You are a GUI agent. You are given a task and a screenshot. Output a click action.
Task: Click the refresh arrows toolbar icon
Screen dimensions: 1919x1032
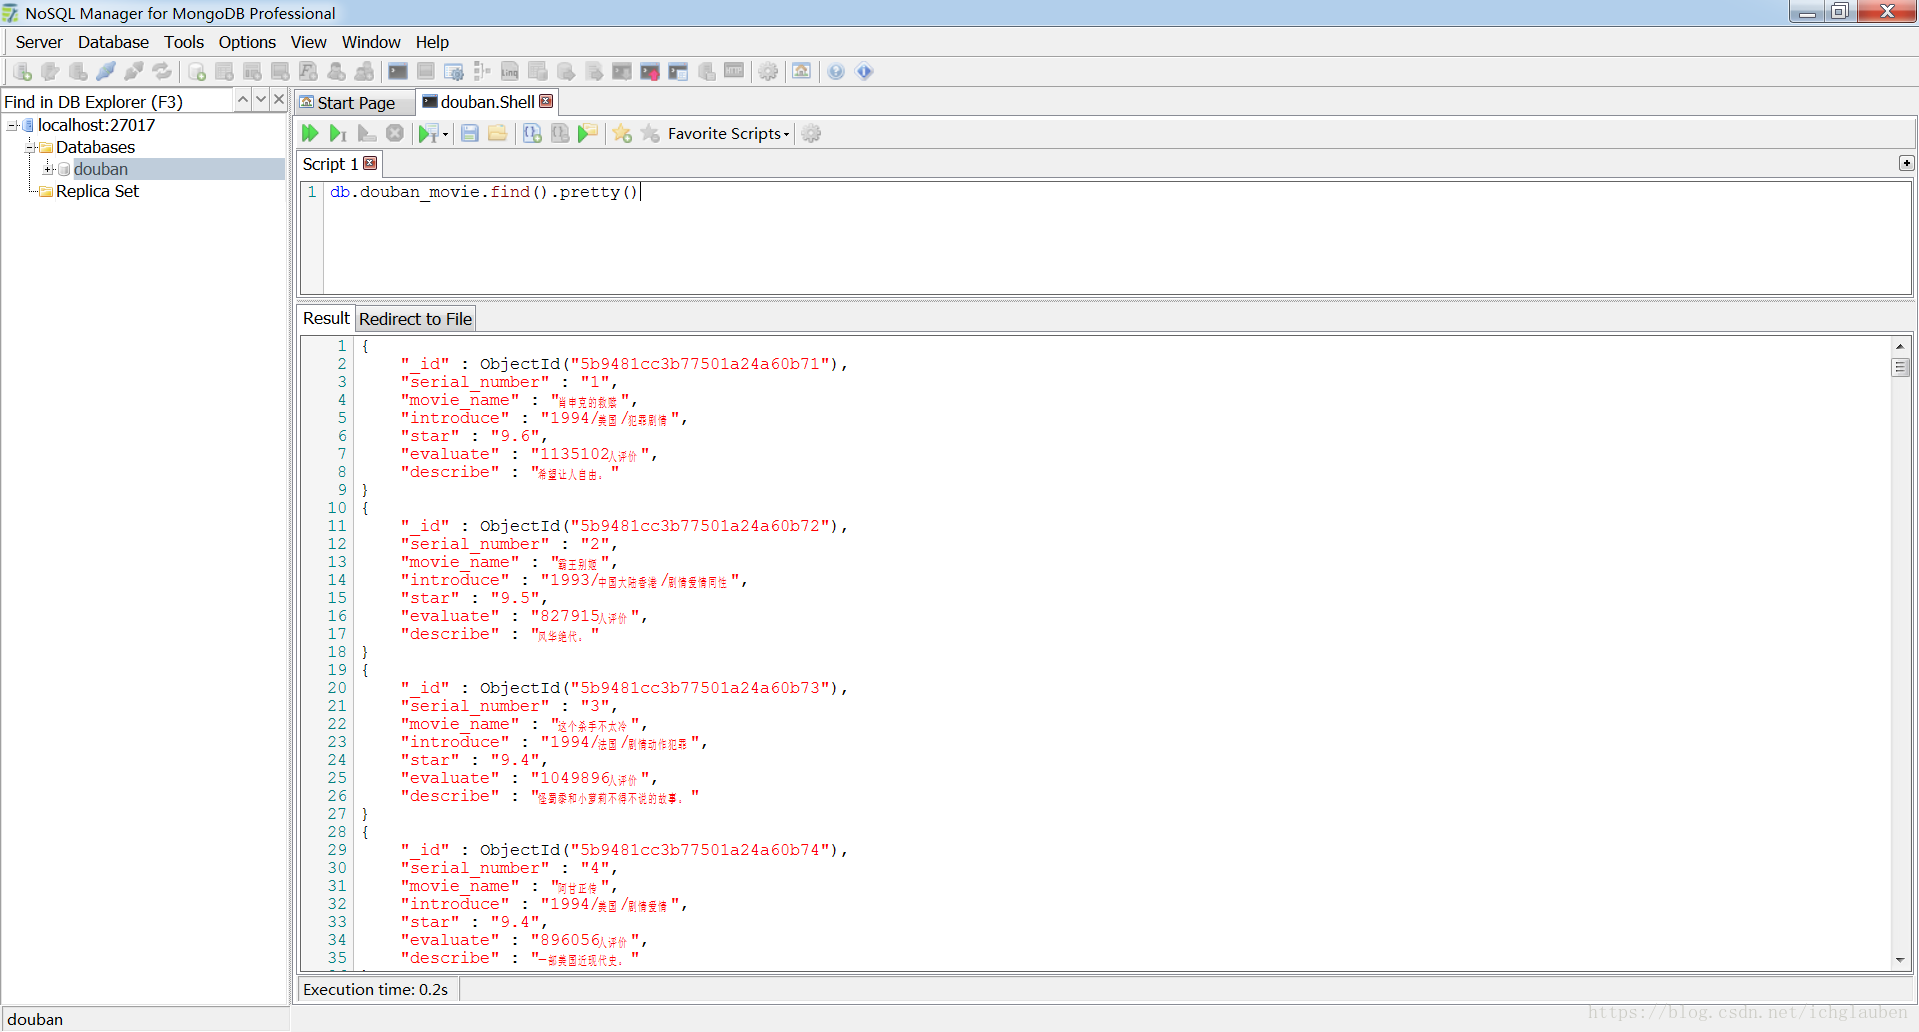coord(162,71)
